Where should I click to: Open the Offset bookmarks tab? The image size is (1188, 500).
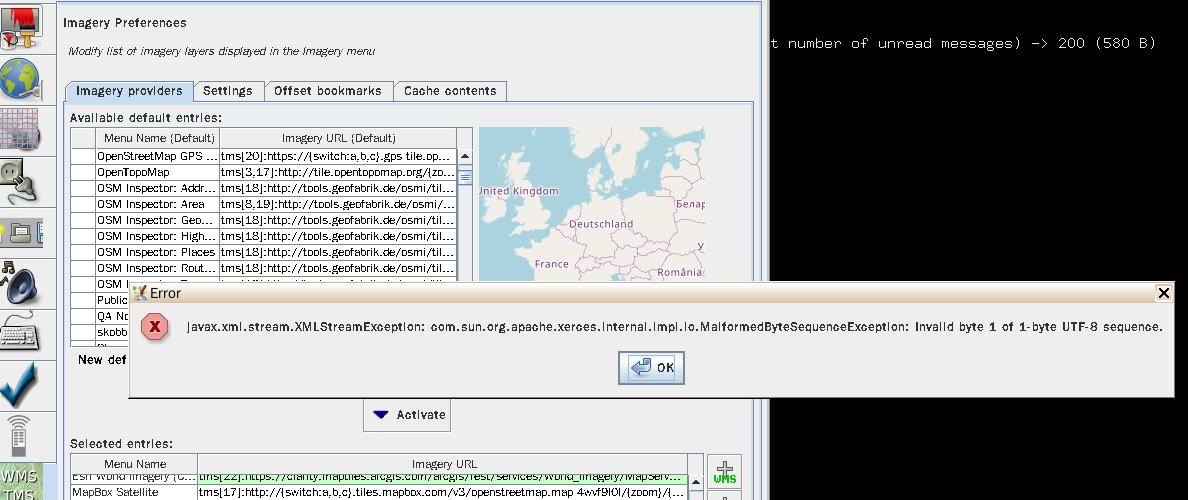328,91
